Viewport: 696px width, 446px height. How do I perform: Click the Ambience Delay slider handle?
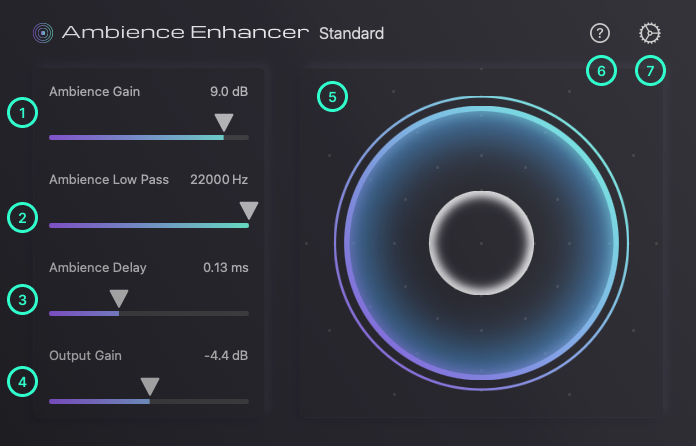point(119,298)
